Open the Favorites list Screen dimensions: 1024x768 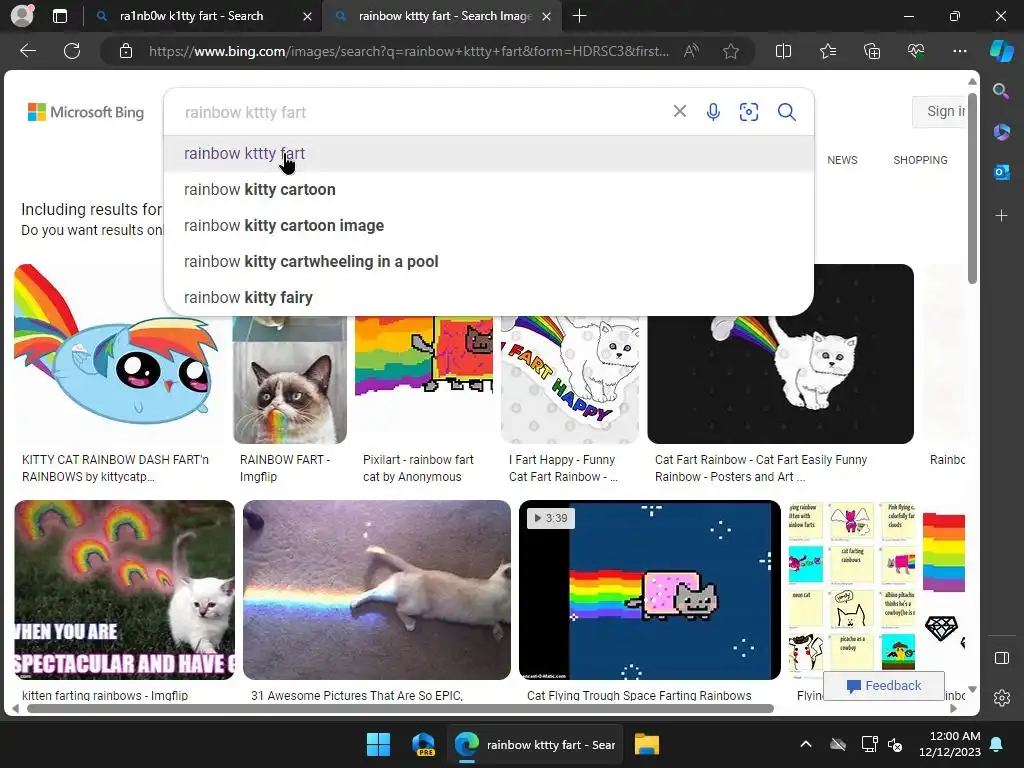827,51
